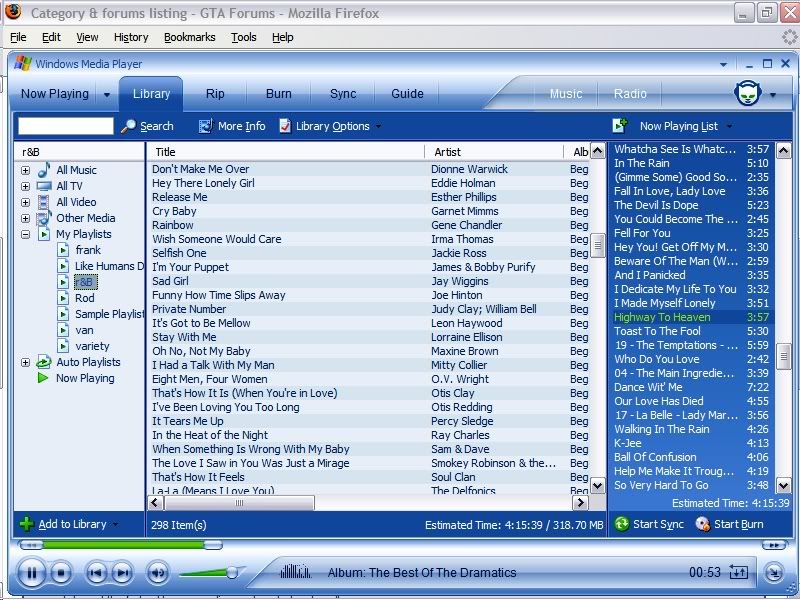Skip back to the previous track
Viewport: 800px width, 600px height.
[x=95, y=573]
